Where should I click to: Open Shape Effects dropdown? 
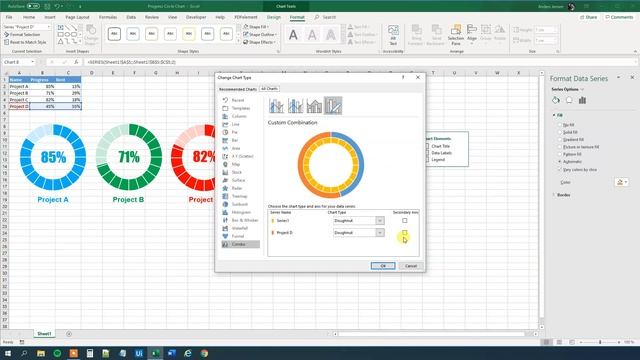tap(260, 42)
